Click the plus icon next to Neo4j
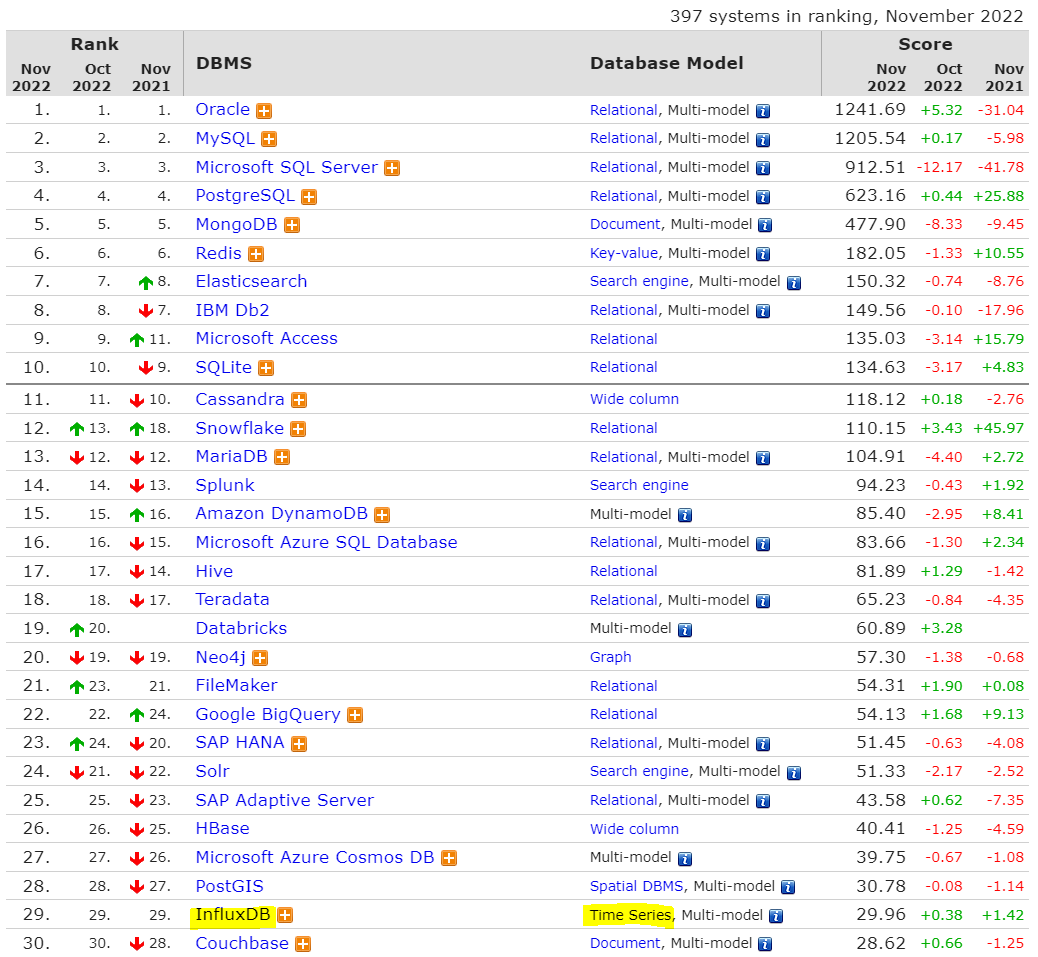 coord(260,659)
